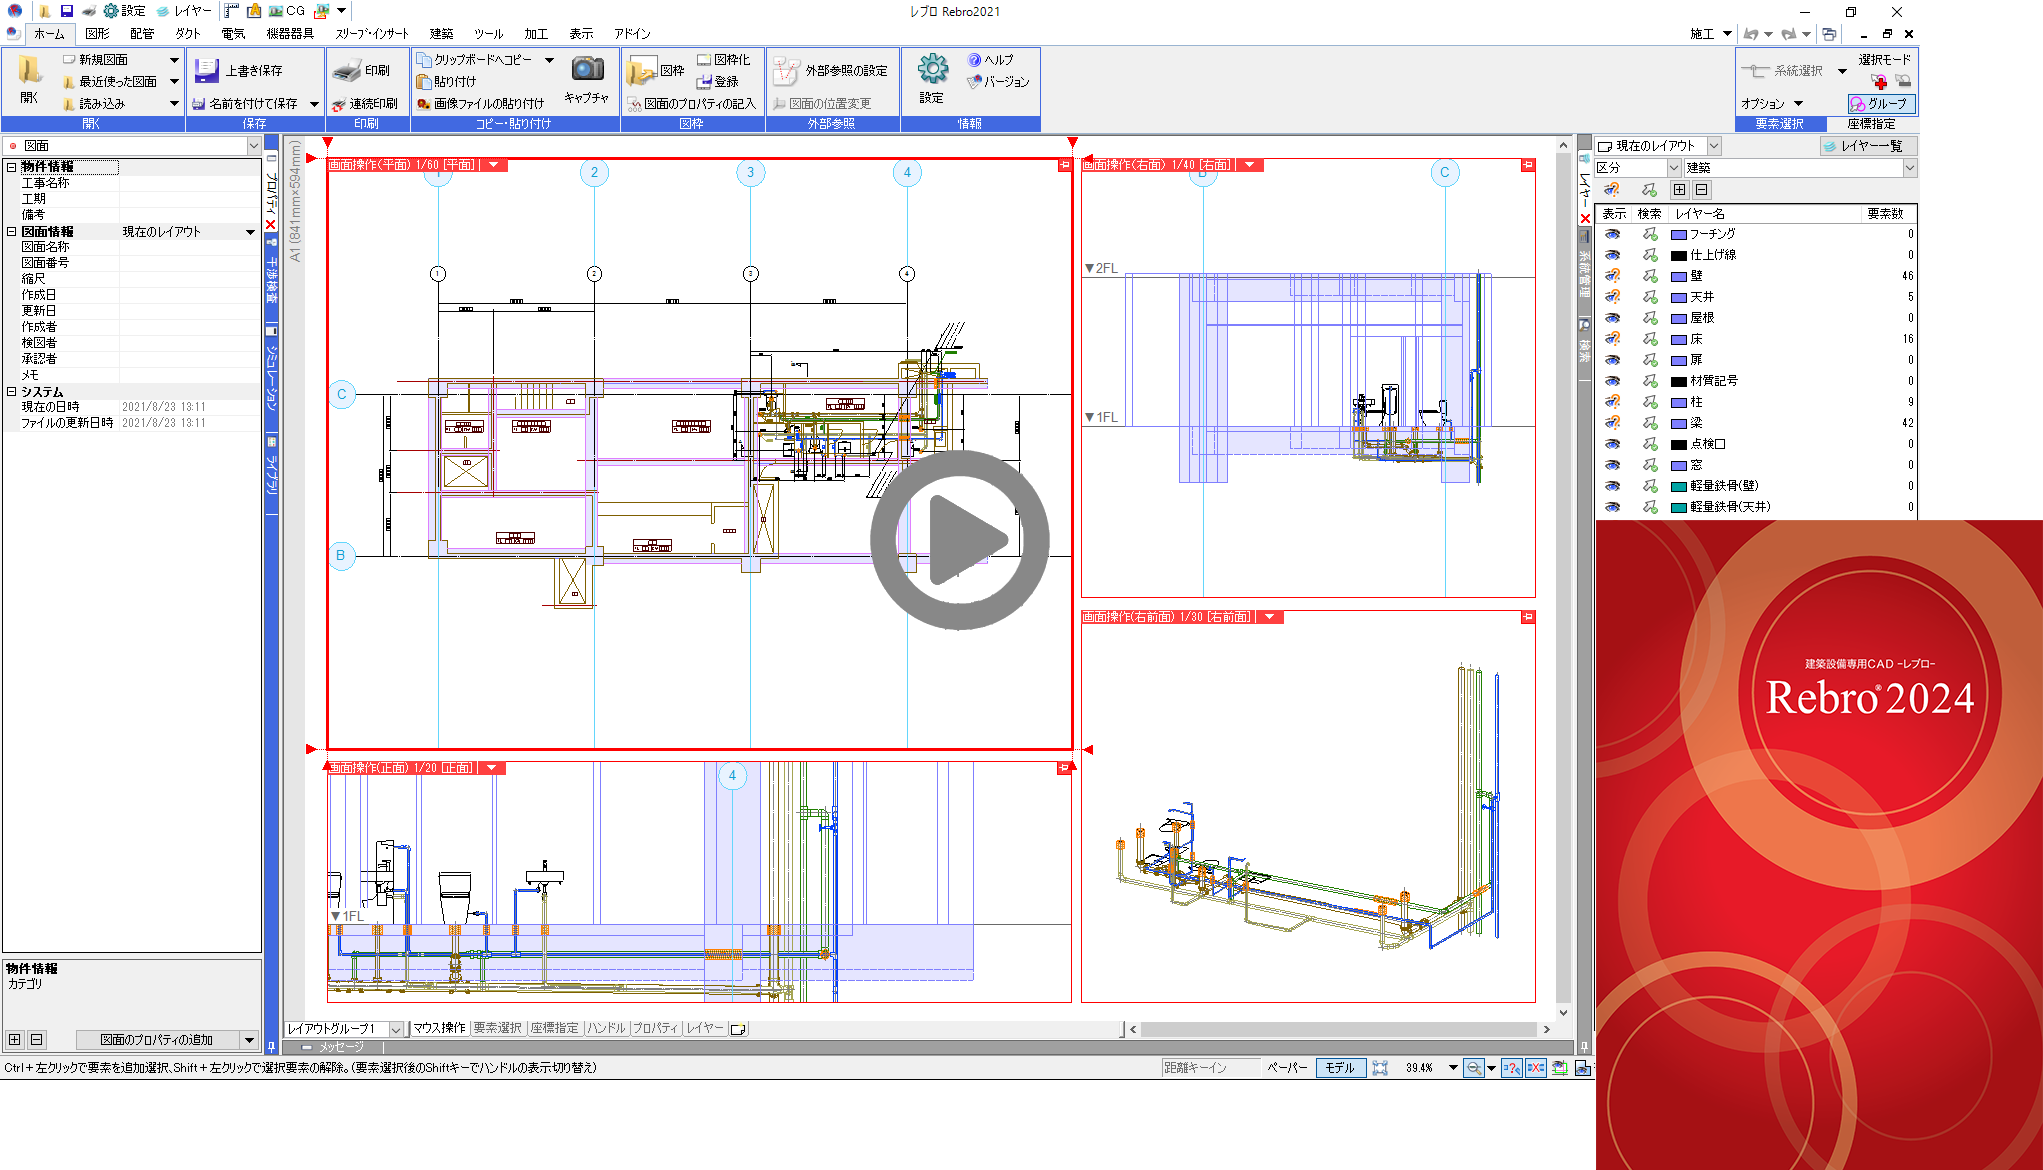Click the 画像ファイルの貼り付け icon

click(424, 104)
